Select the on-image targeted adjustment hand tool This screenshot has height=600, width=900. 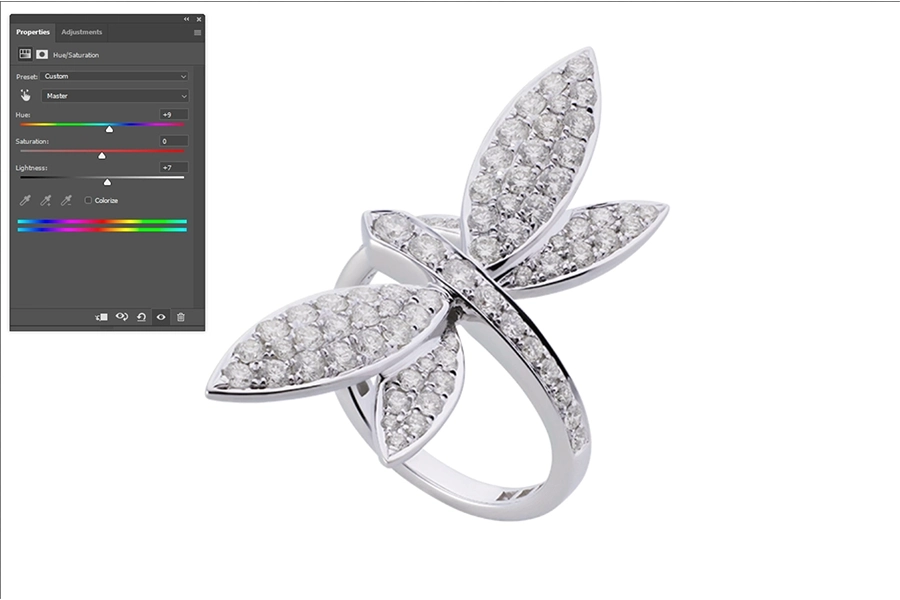(25, 95)
